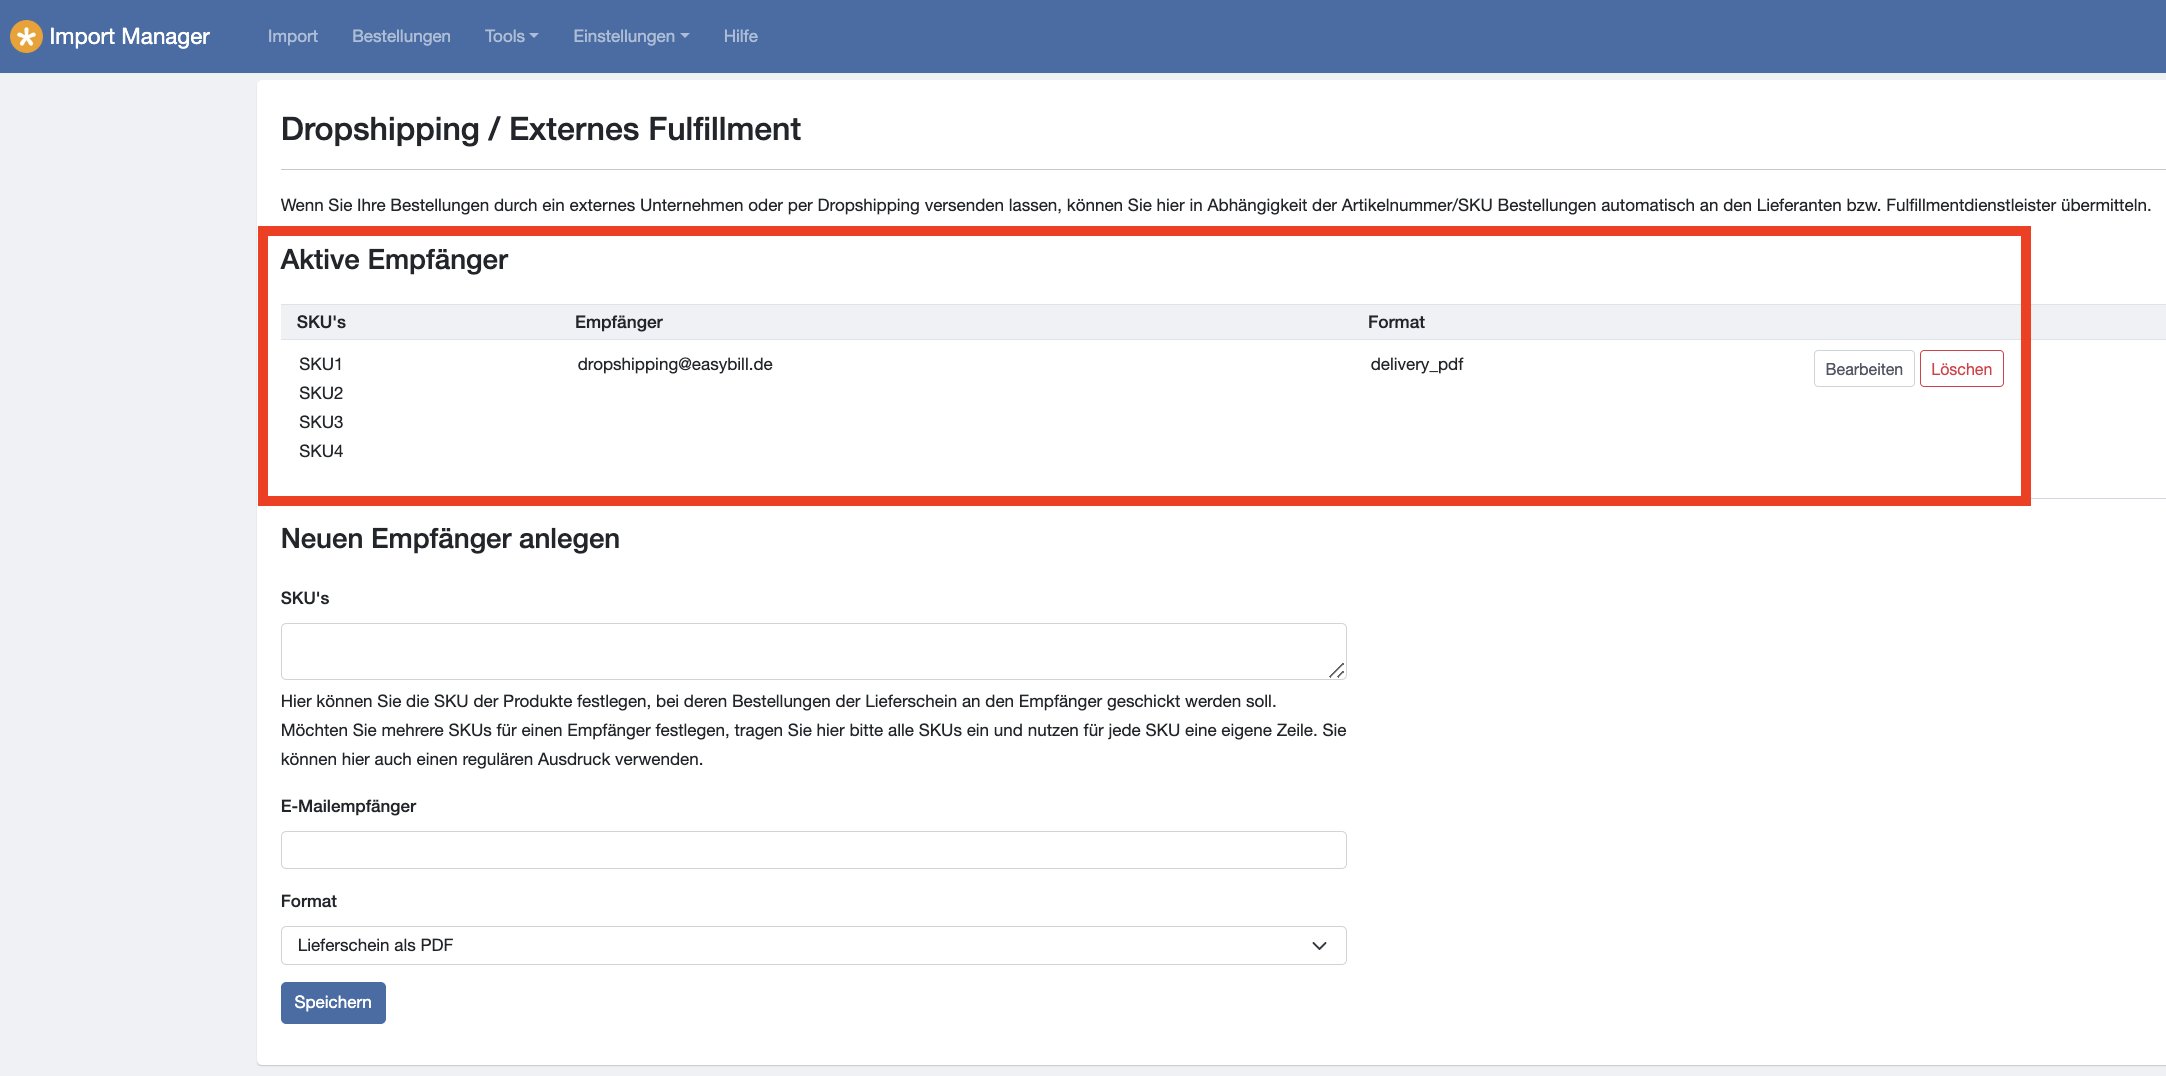Grab the SKU text area resize handle

pos(1336,670)
